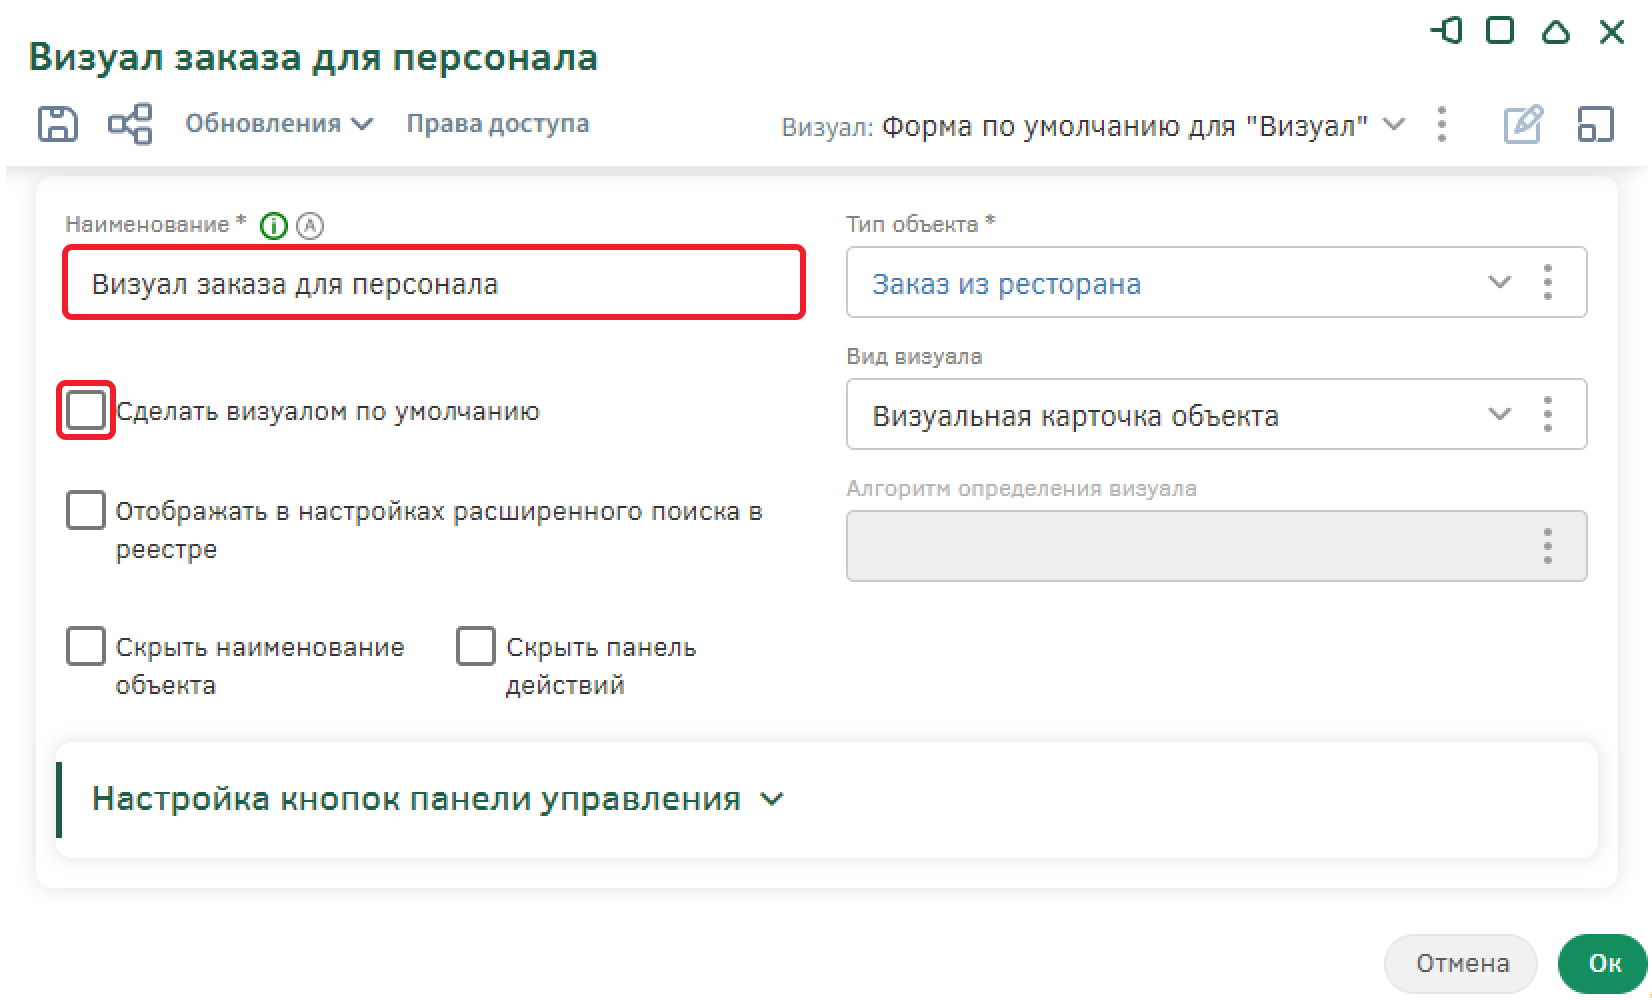The image size is (1652, 1000).
Task: Check Отображать в настройках расширенного поиска
Action: click(x=86, y=510)
